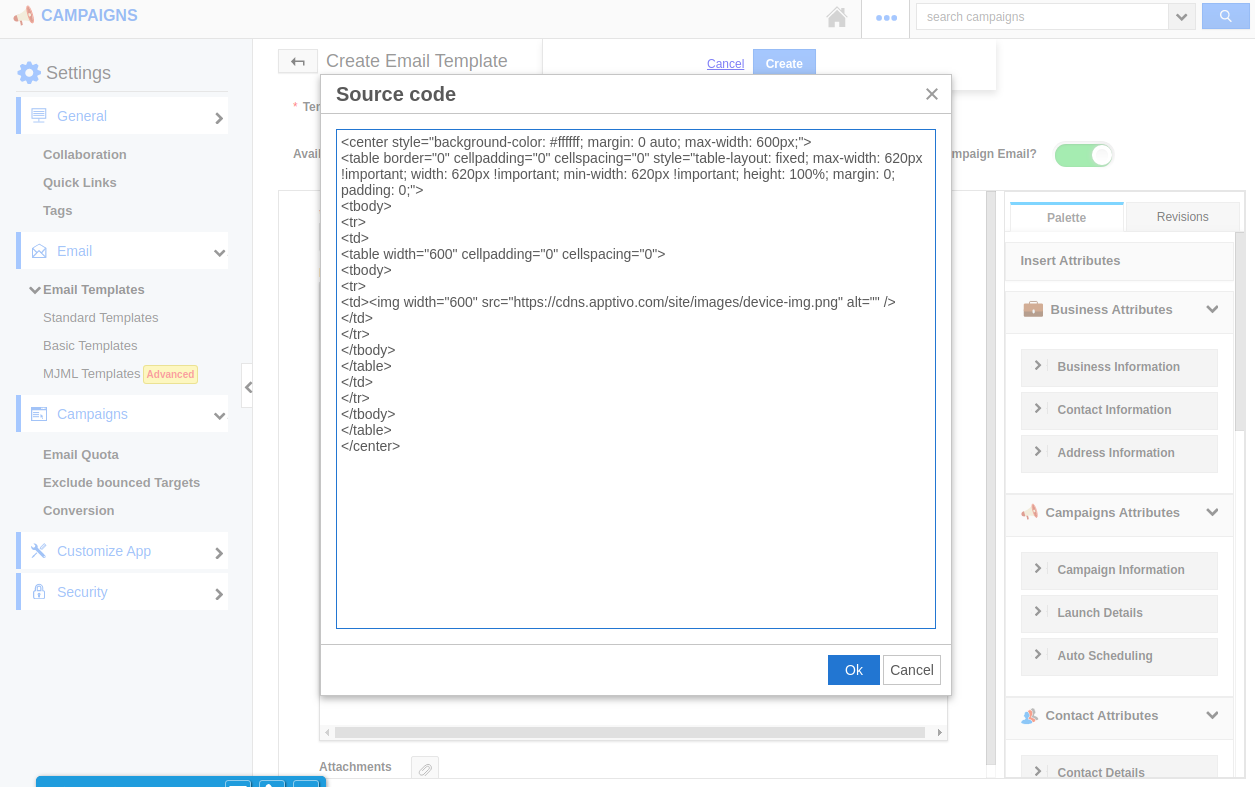Close the Source code dialog
The height and width of the screenshot is (787, 1255).
(932, 94)
